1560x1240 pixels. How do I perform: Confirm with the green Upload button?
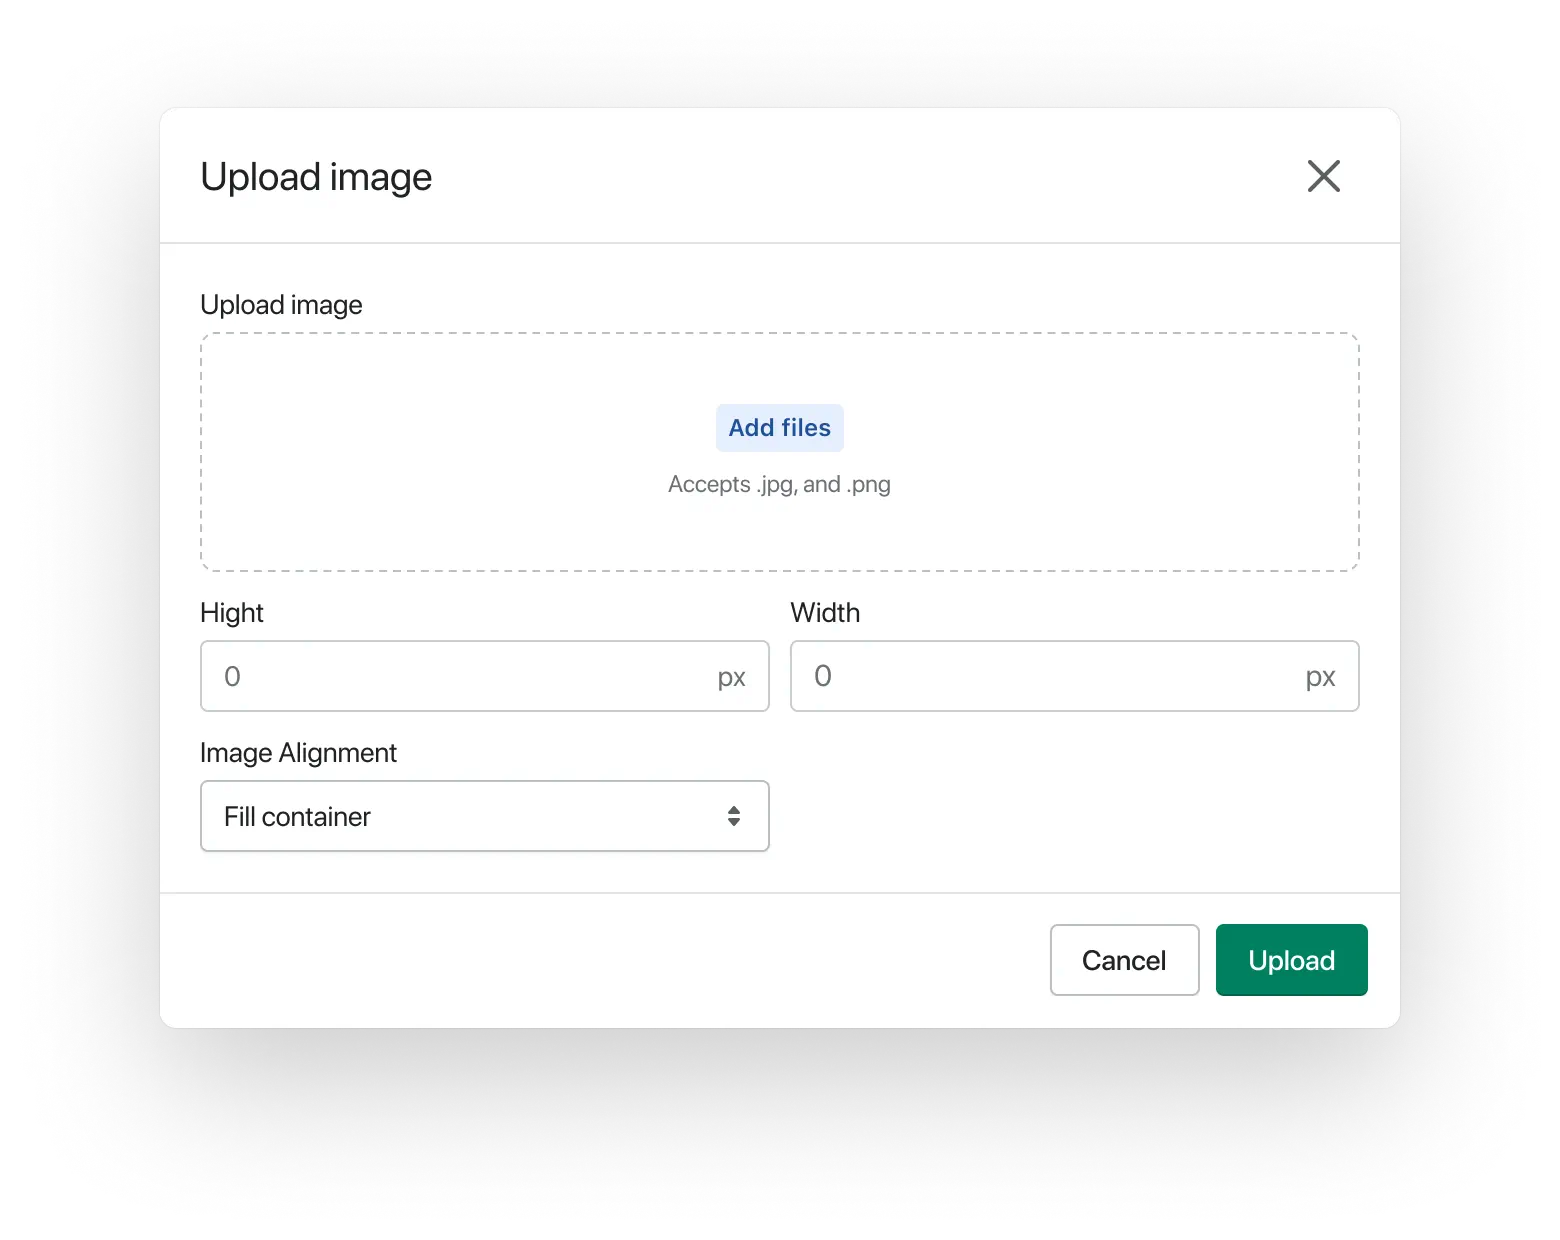[x=1292, y=960]
